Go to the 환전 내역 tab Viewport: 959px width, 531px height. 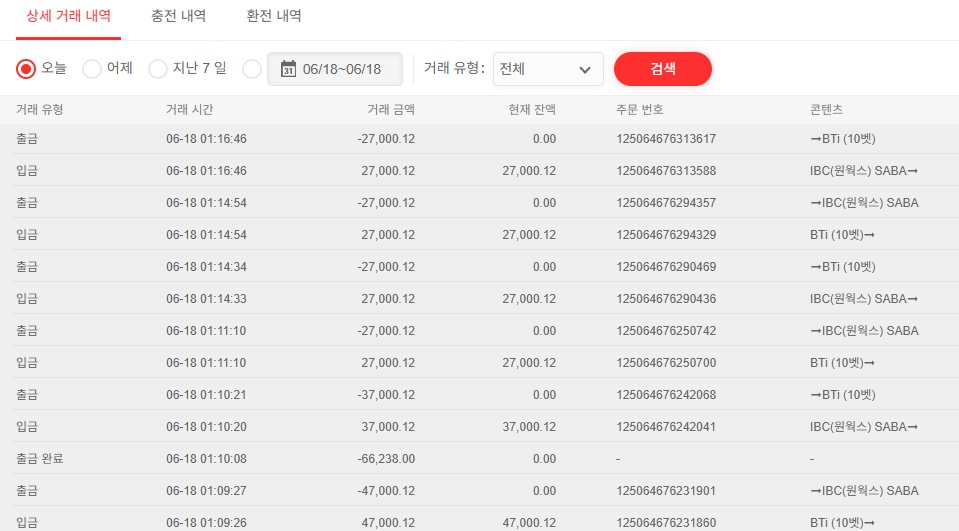tap(274, 16)
